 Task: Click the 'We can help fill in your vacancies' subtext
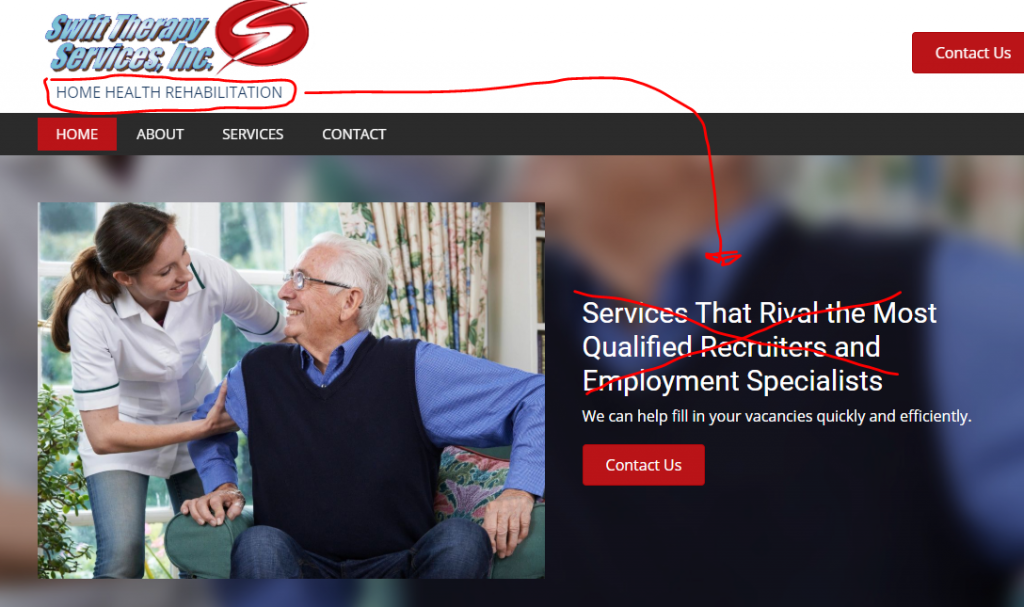pos(776,416)
